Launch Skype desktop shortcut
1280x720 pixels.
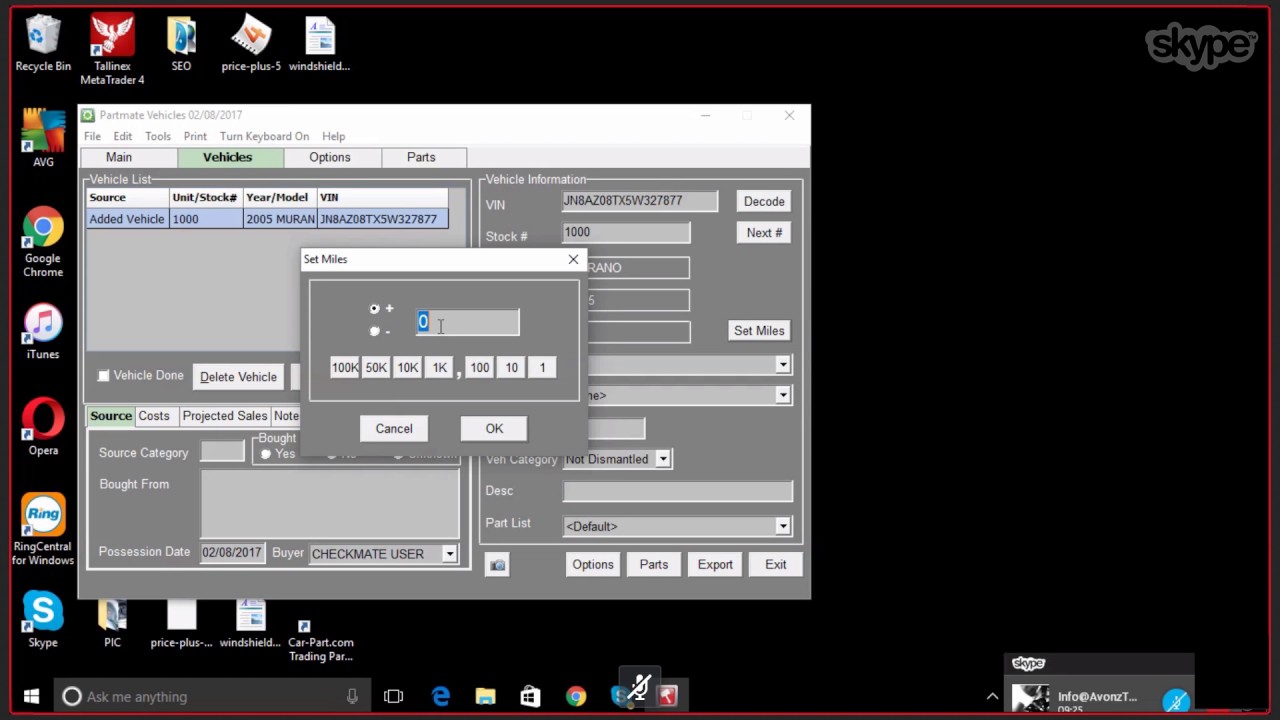[43, 620]
